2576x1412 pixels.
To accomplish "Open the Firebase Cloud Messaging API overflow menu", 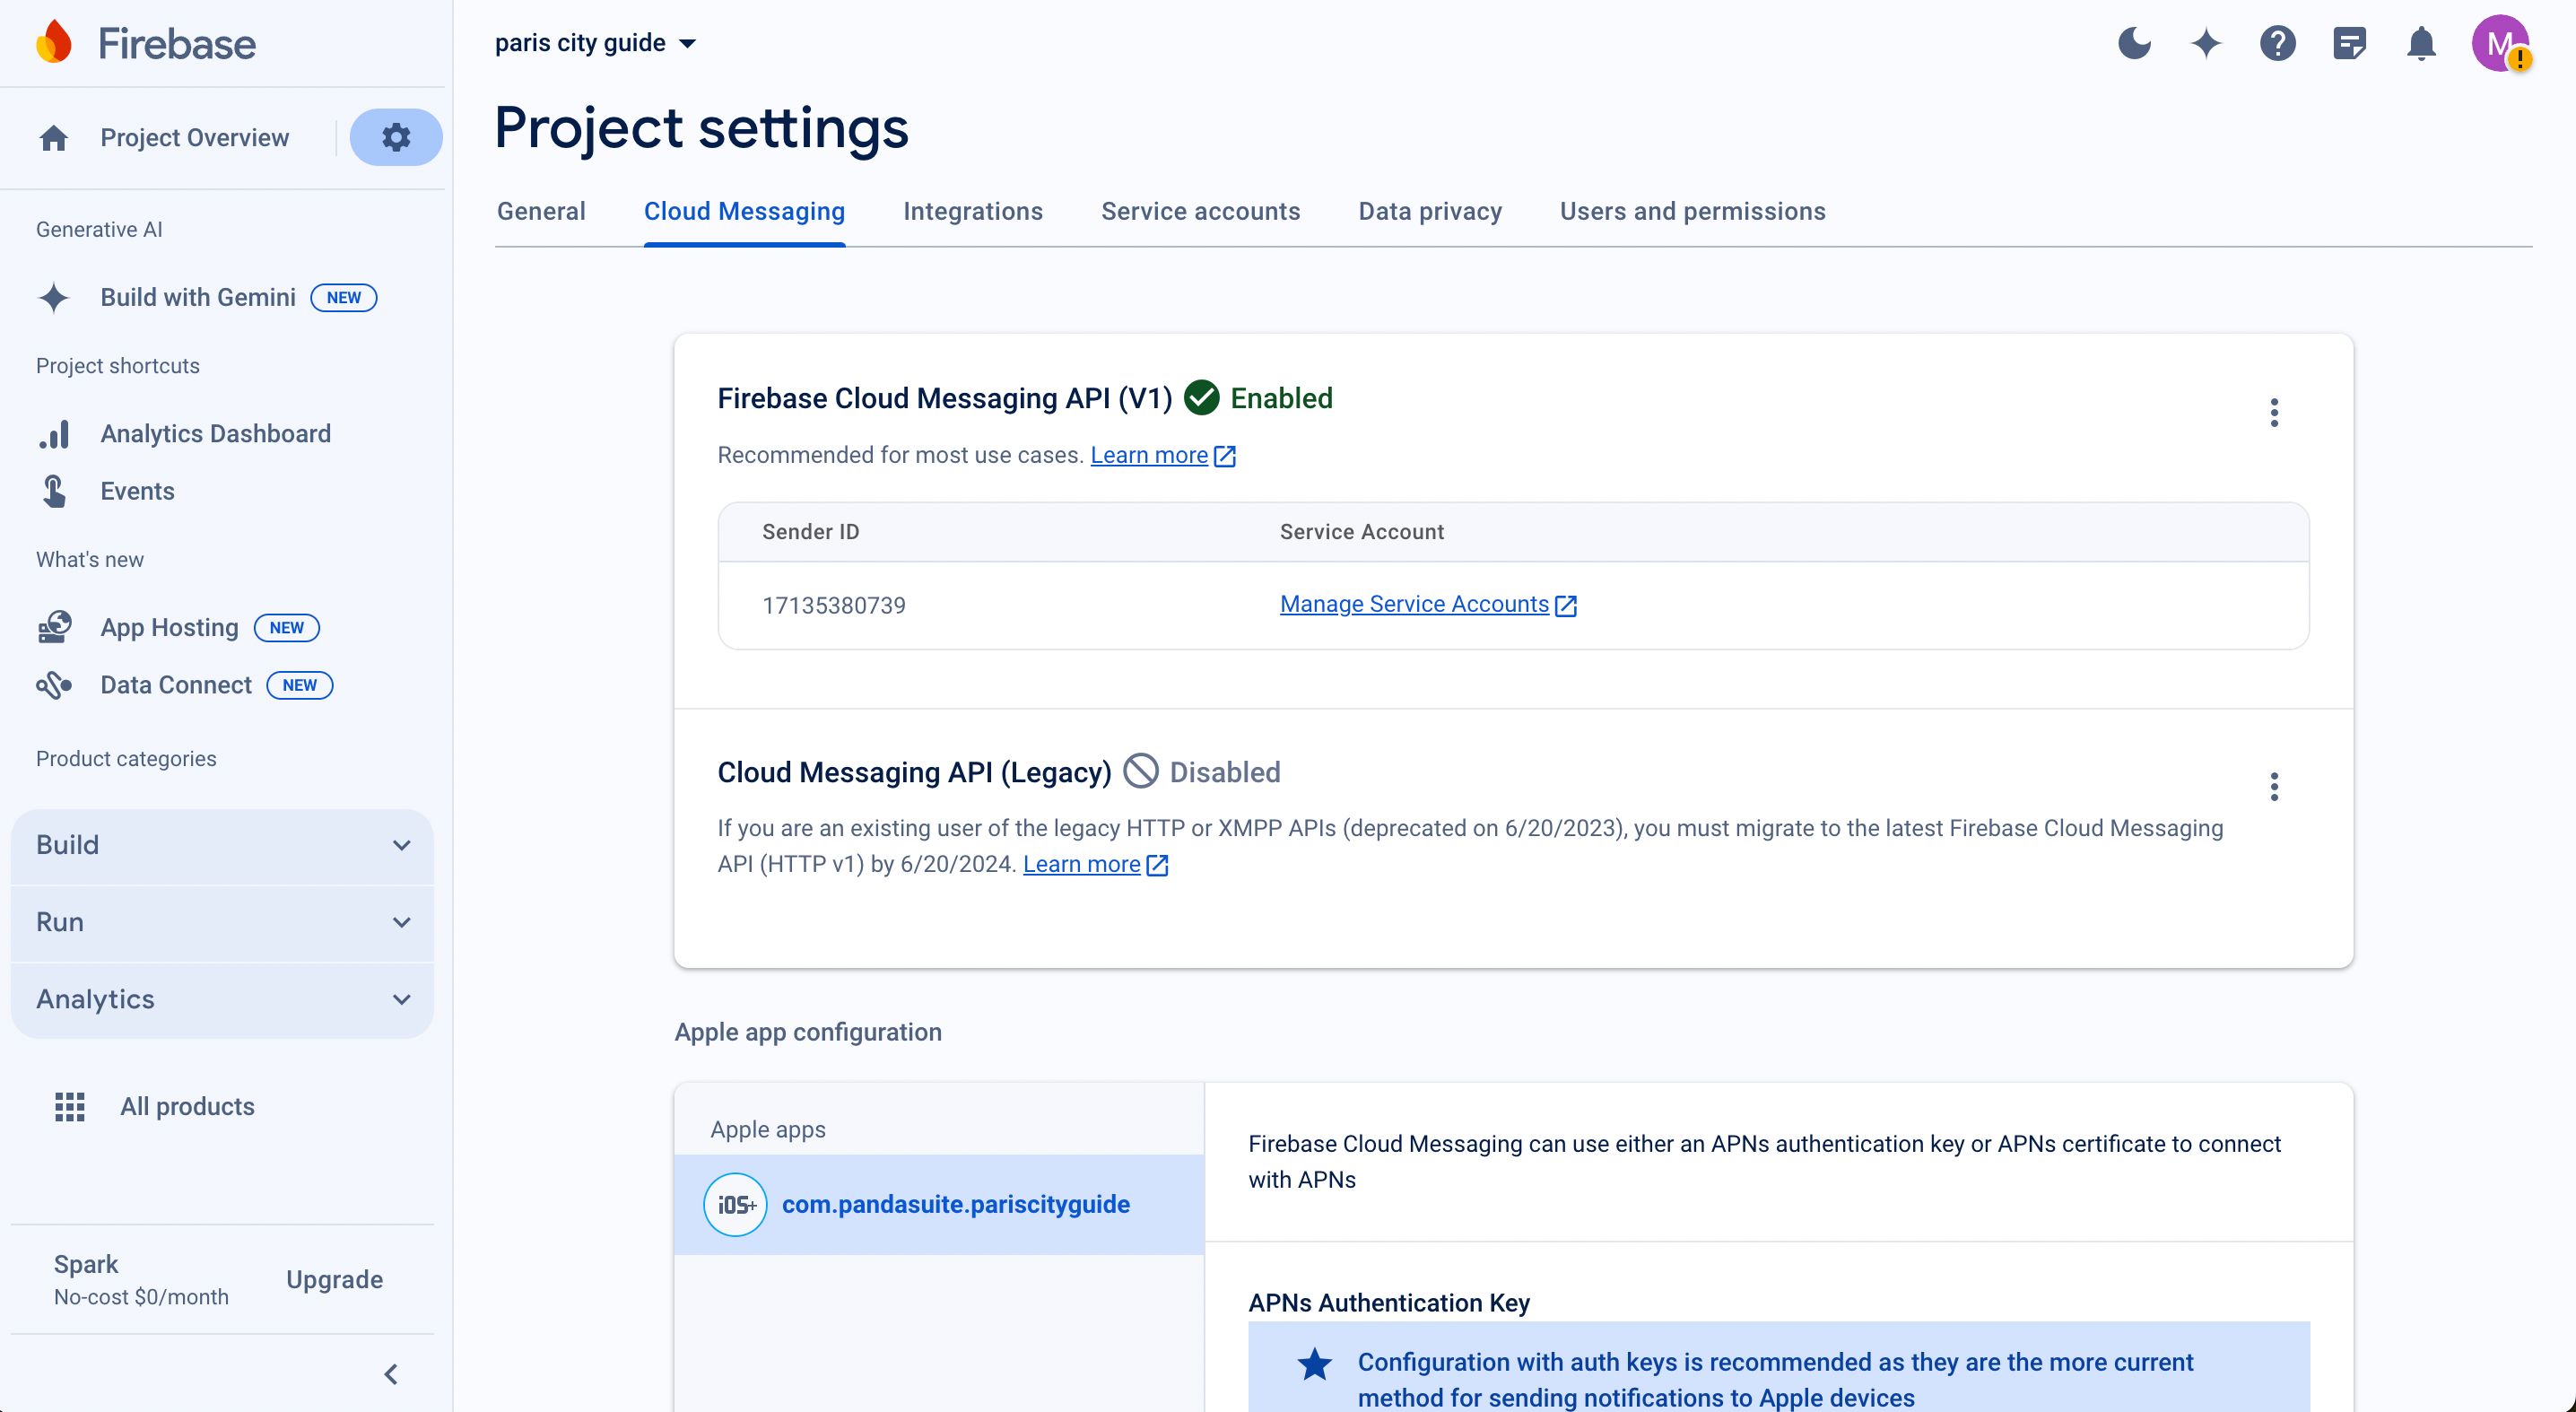I will (2274, 412).
